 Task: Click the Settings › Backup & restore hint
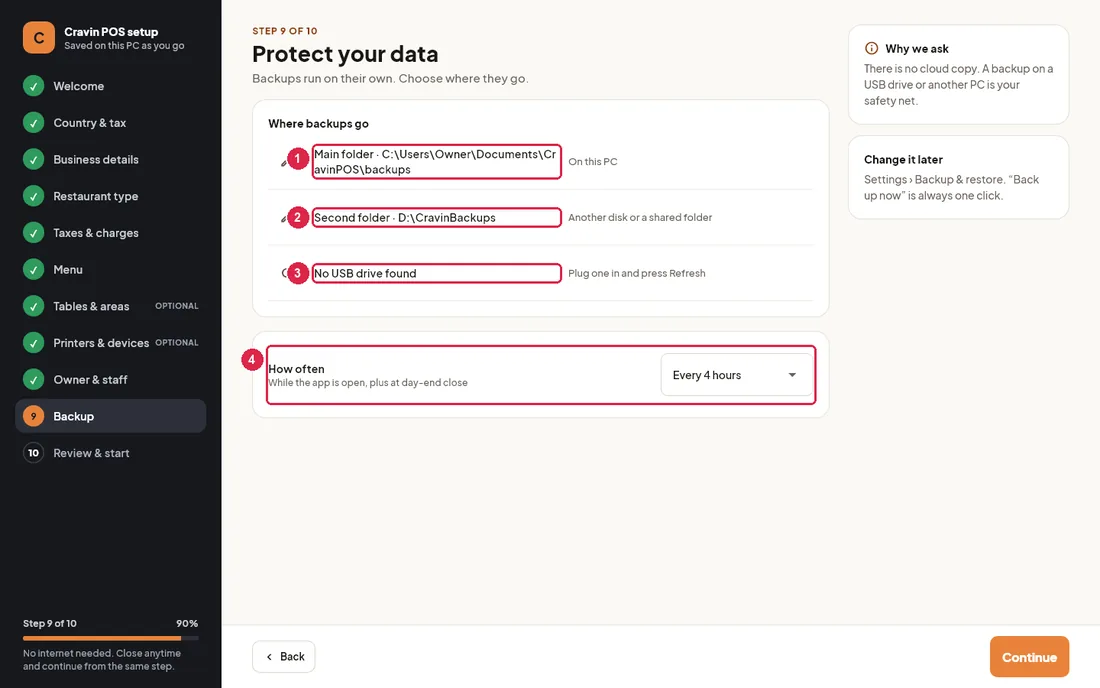pos(951,187)
